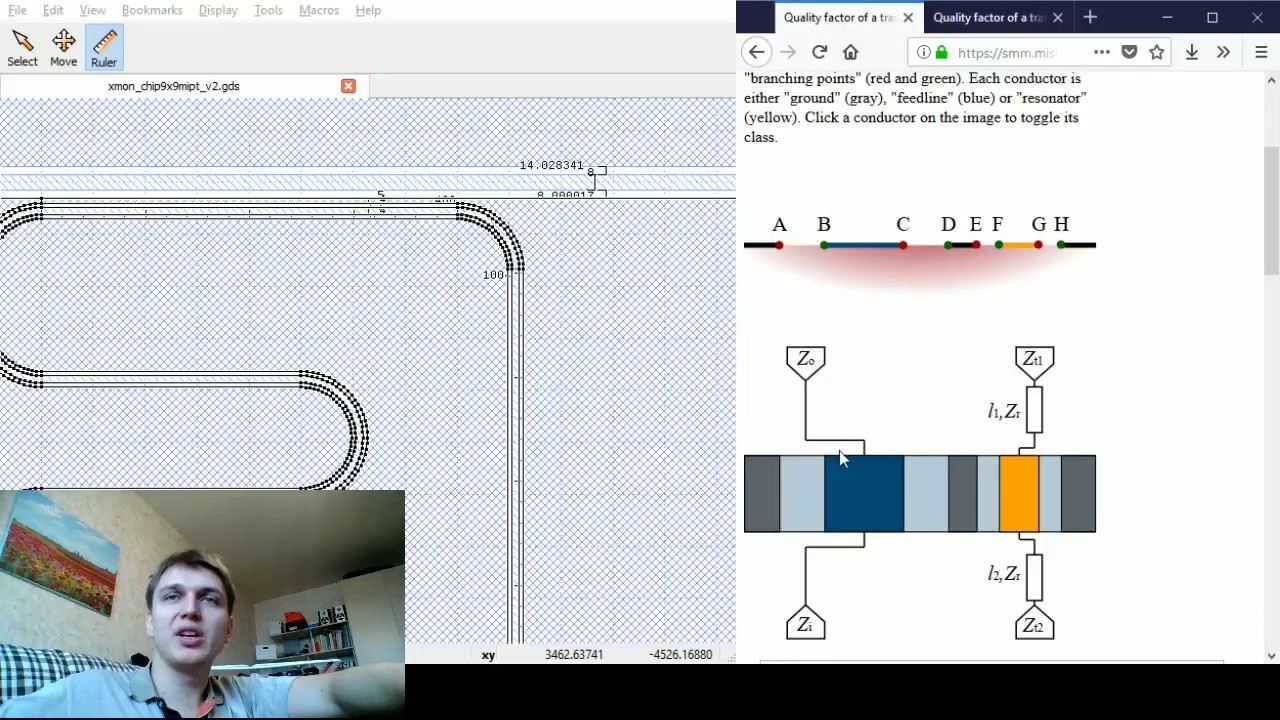Viewport: 1280px width, 720px height.
Task: Click the lower l2,Zr transmission line stub
Action: (x=1034, y=578)
